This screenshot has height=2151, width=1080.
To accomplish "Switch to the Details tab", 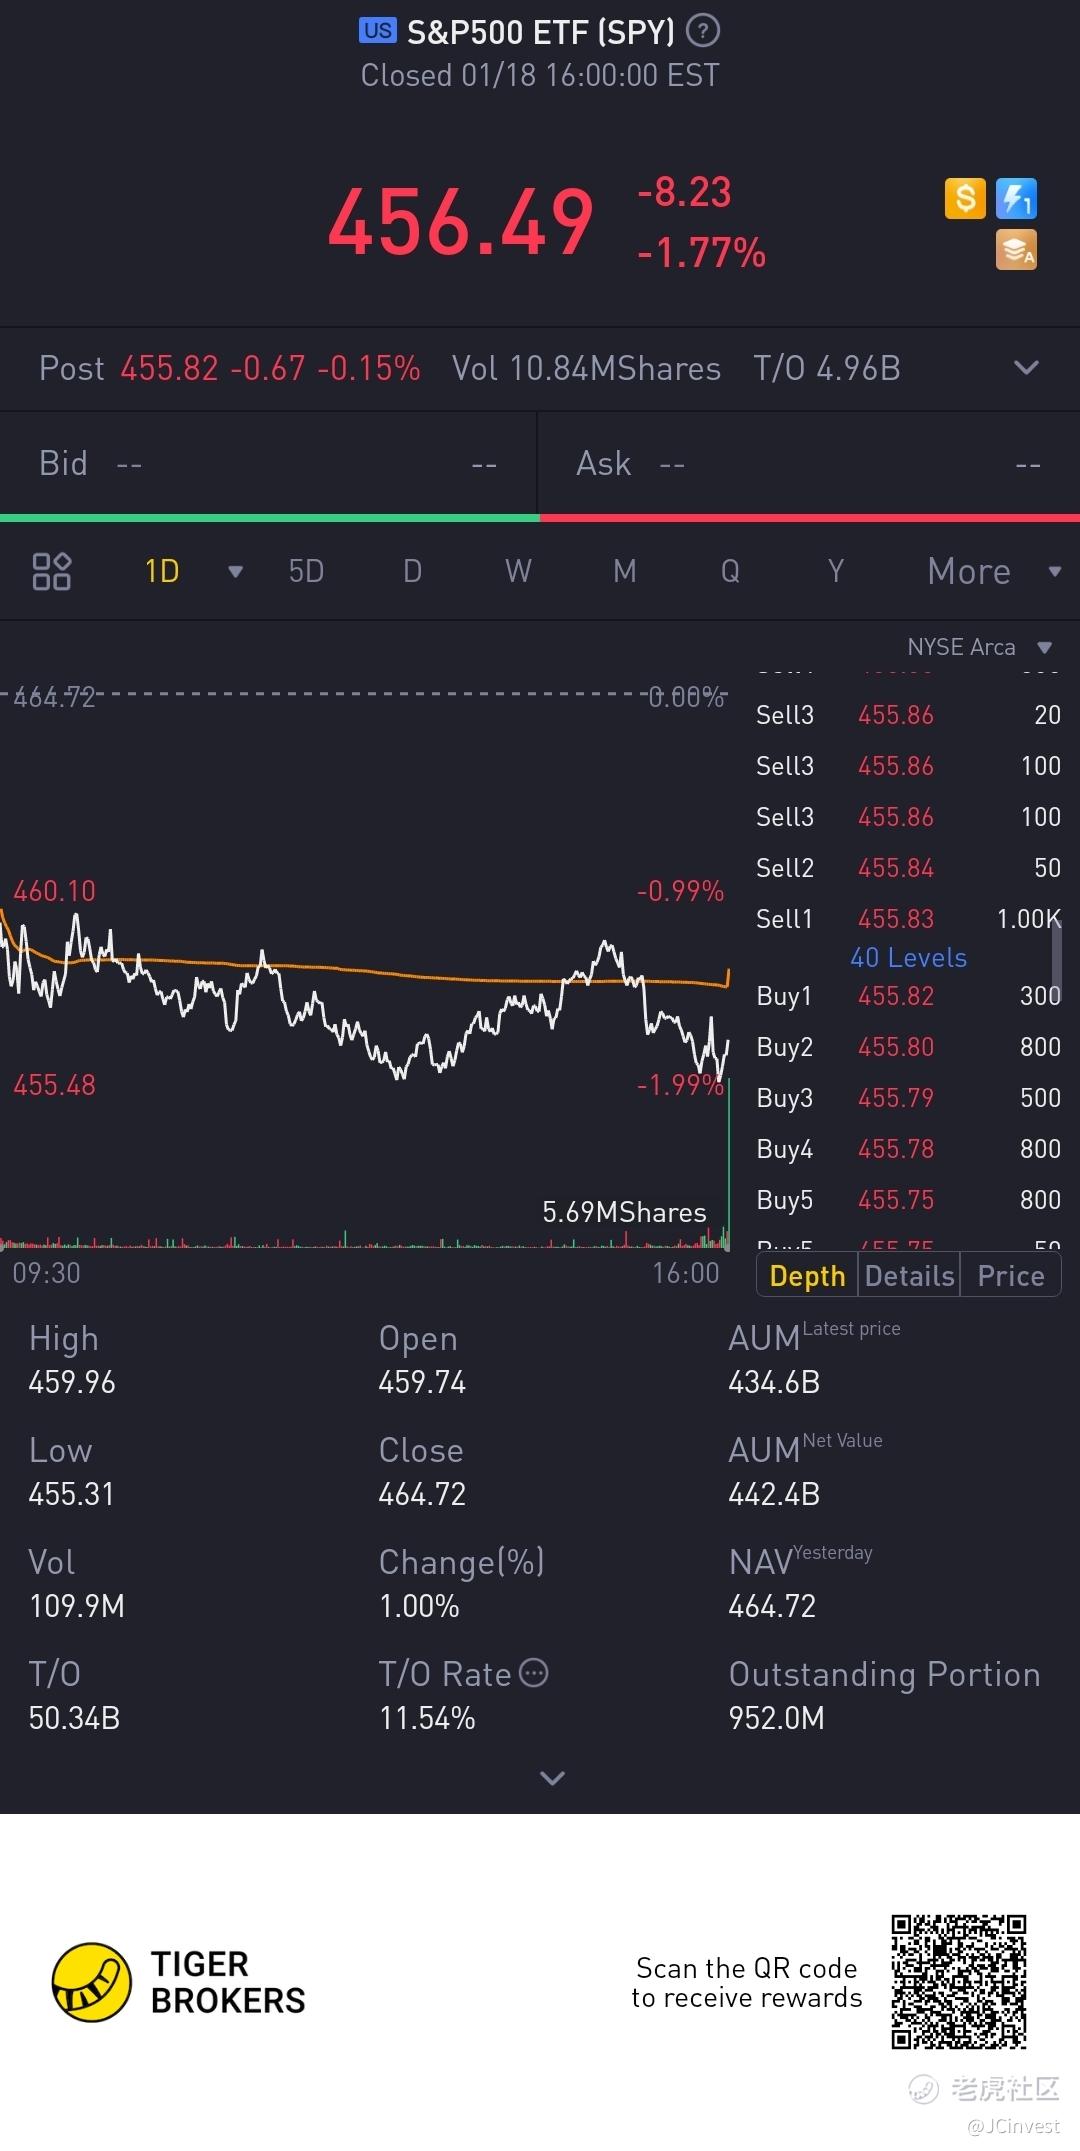I will 909,1275.
